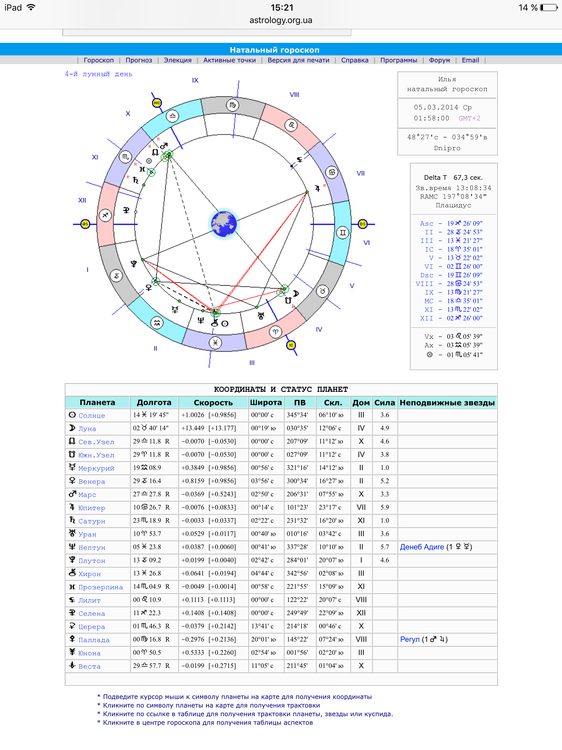Select the Taurus sign on the wheel
The height and width of the screenshot is (750, 562).
click(323, 290)
